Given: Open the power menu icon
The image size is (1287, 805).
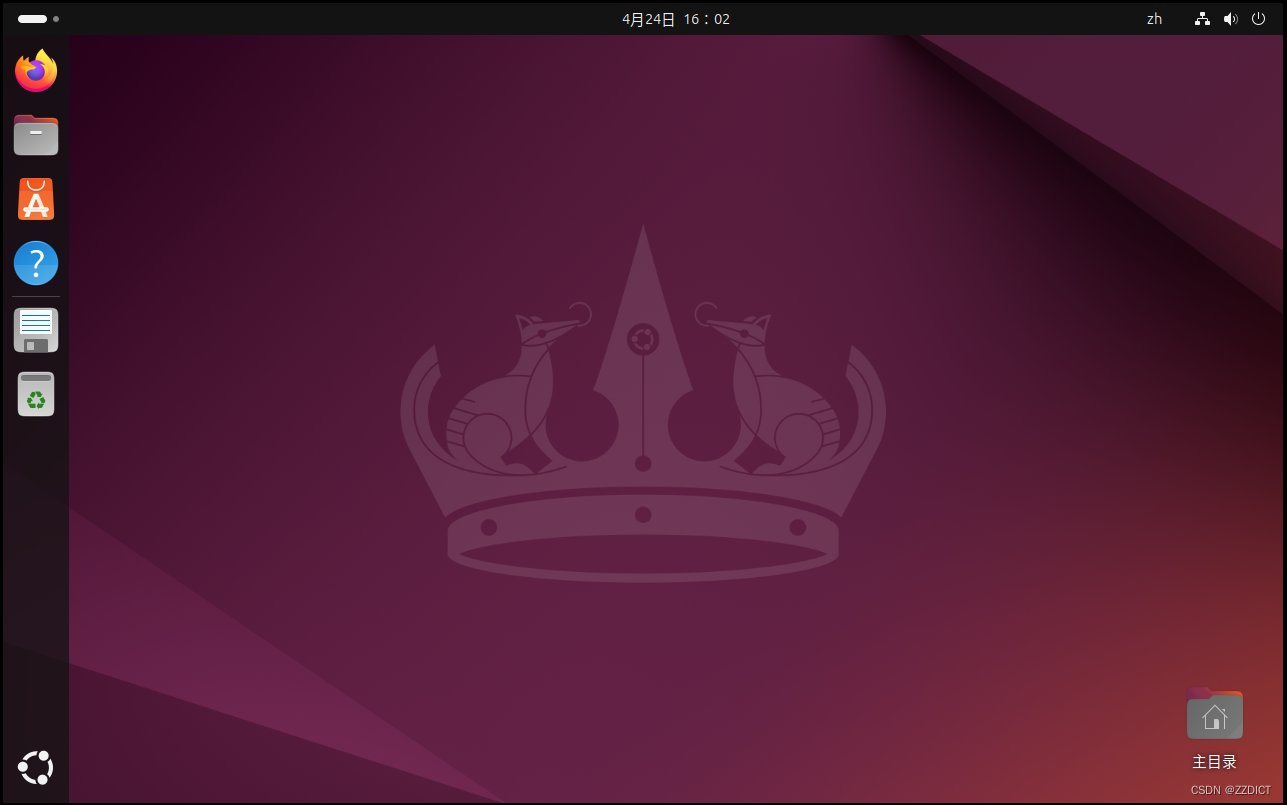Looking at the screenshot, I should (x=1259, y=19).
